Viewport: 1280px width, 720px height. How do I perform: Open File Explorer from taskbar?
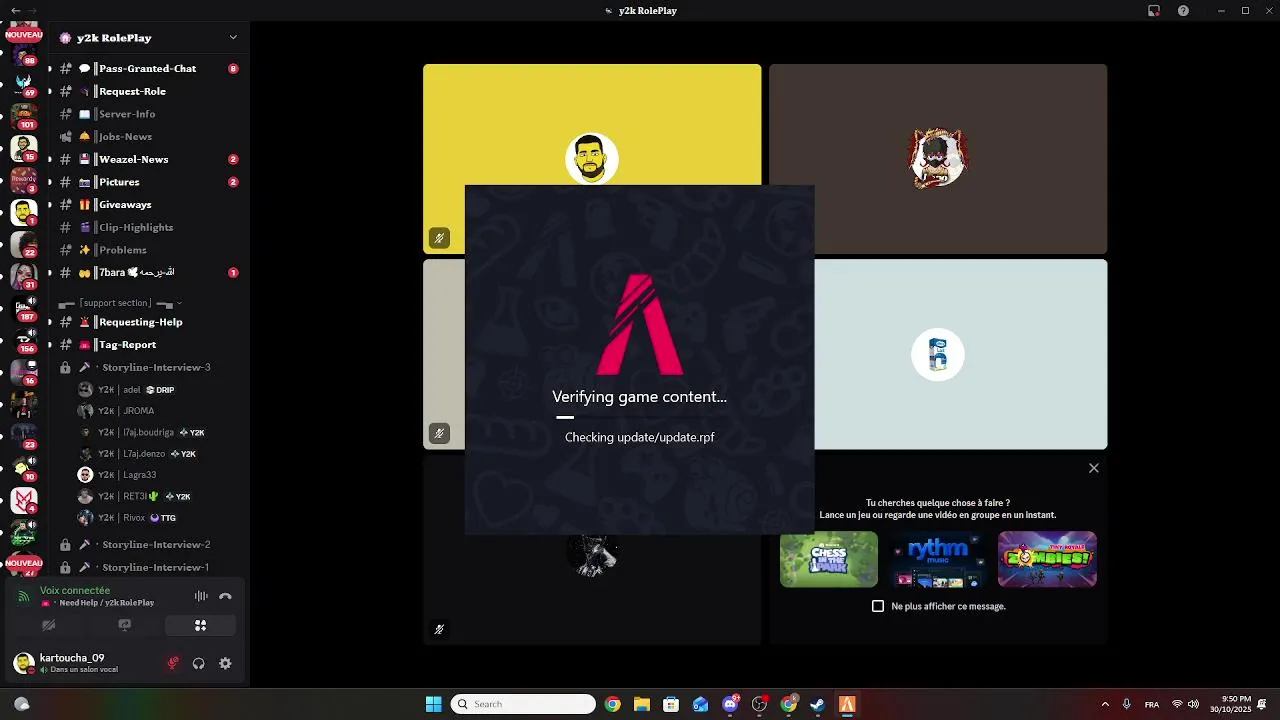pyautogui.click(x=642, y=704)
